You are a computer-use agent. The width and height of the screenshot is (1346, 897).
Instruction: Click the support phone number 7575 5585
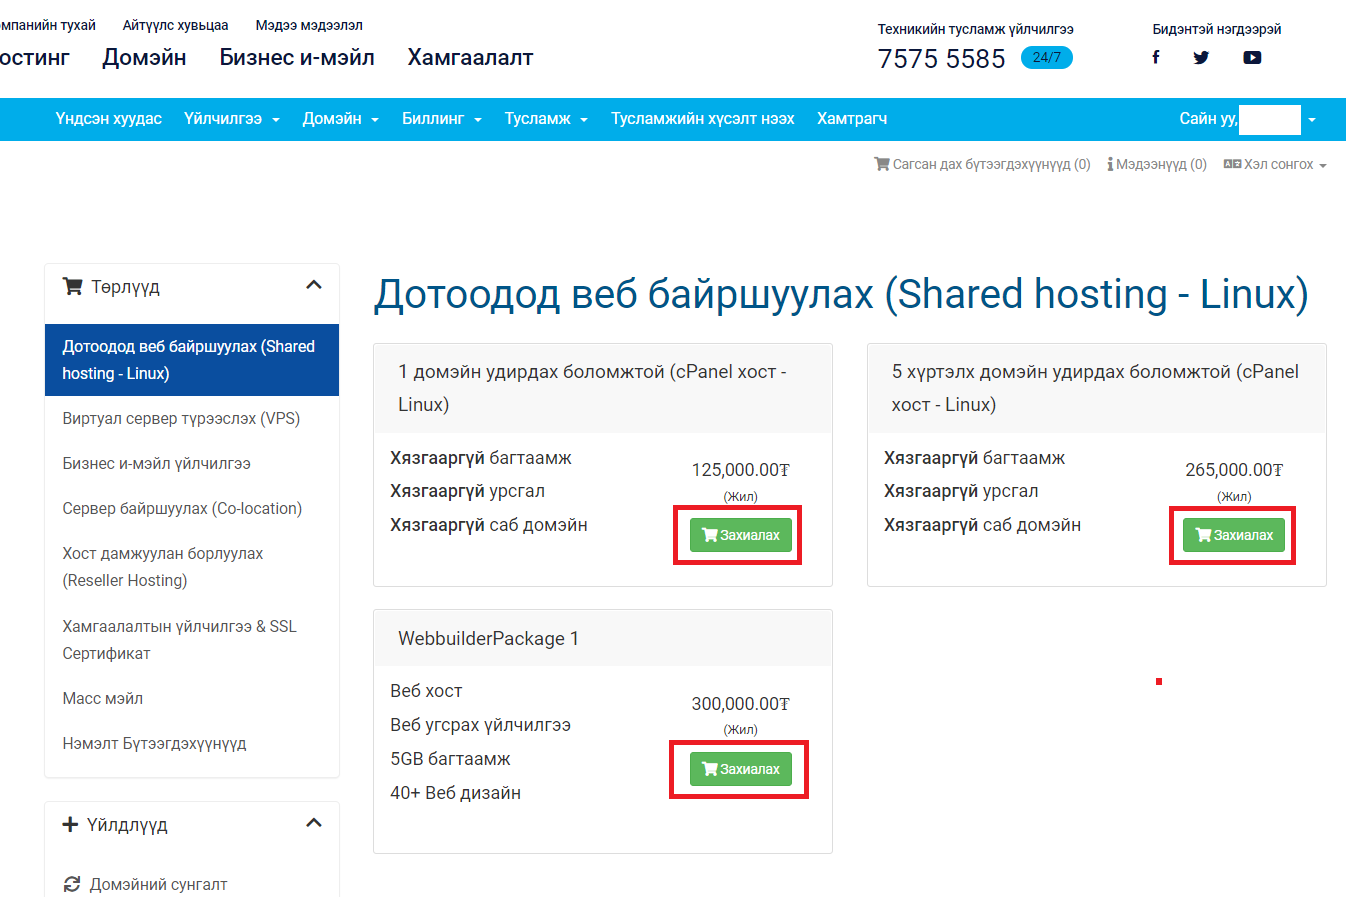click(941, 59)
